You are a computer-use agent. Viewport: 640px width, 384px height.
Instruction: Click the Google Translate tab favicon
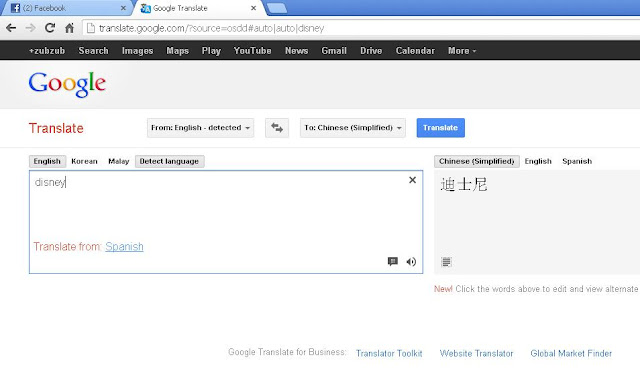[x=145, y=8]
